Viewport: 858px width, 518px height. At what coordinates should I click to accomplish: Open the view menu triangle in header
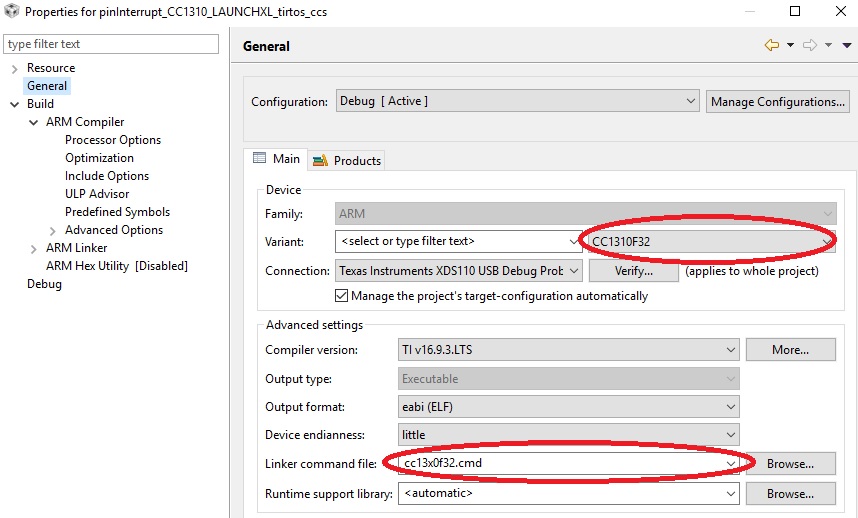[x=847, y=45]
